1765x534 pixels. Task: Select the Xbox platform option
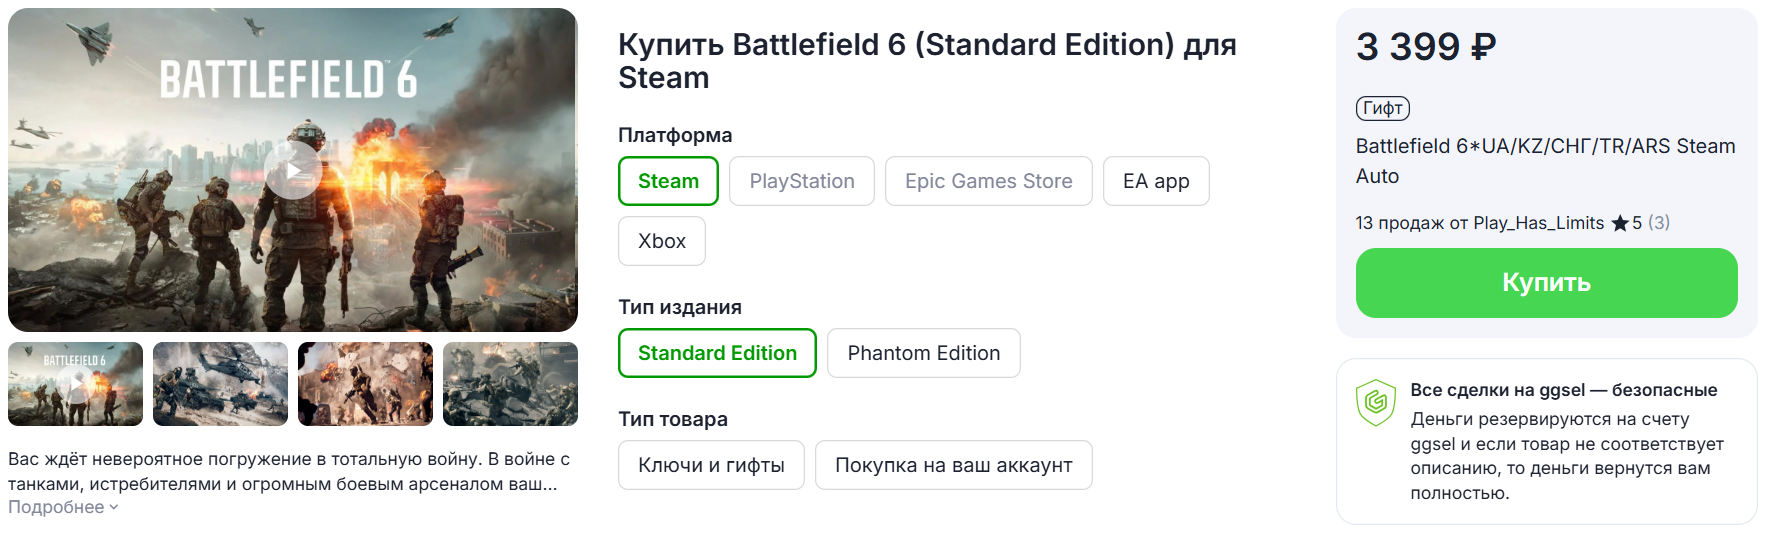(x=661, y=241)
